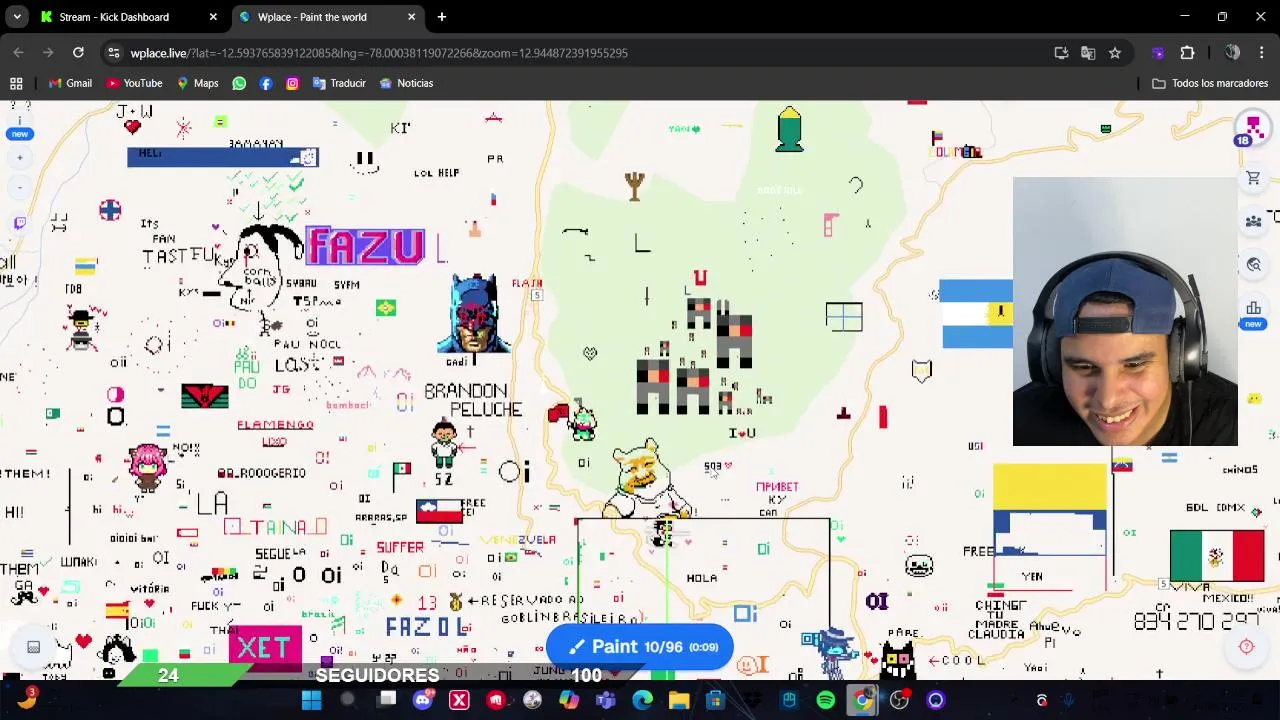Open the map explore search icon
This screenshot has height=720, width=1280.
(x=1253, y=265)
